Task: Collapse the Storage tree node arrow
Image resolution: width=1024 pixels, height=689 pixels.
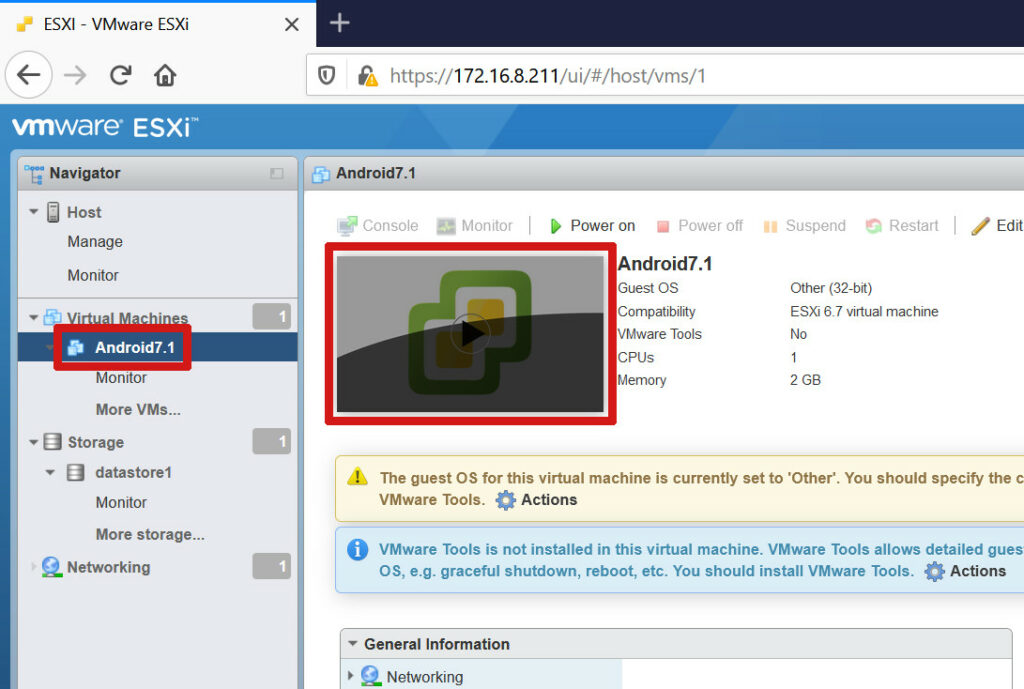Action: point(33,442)
